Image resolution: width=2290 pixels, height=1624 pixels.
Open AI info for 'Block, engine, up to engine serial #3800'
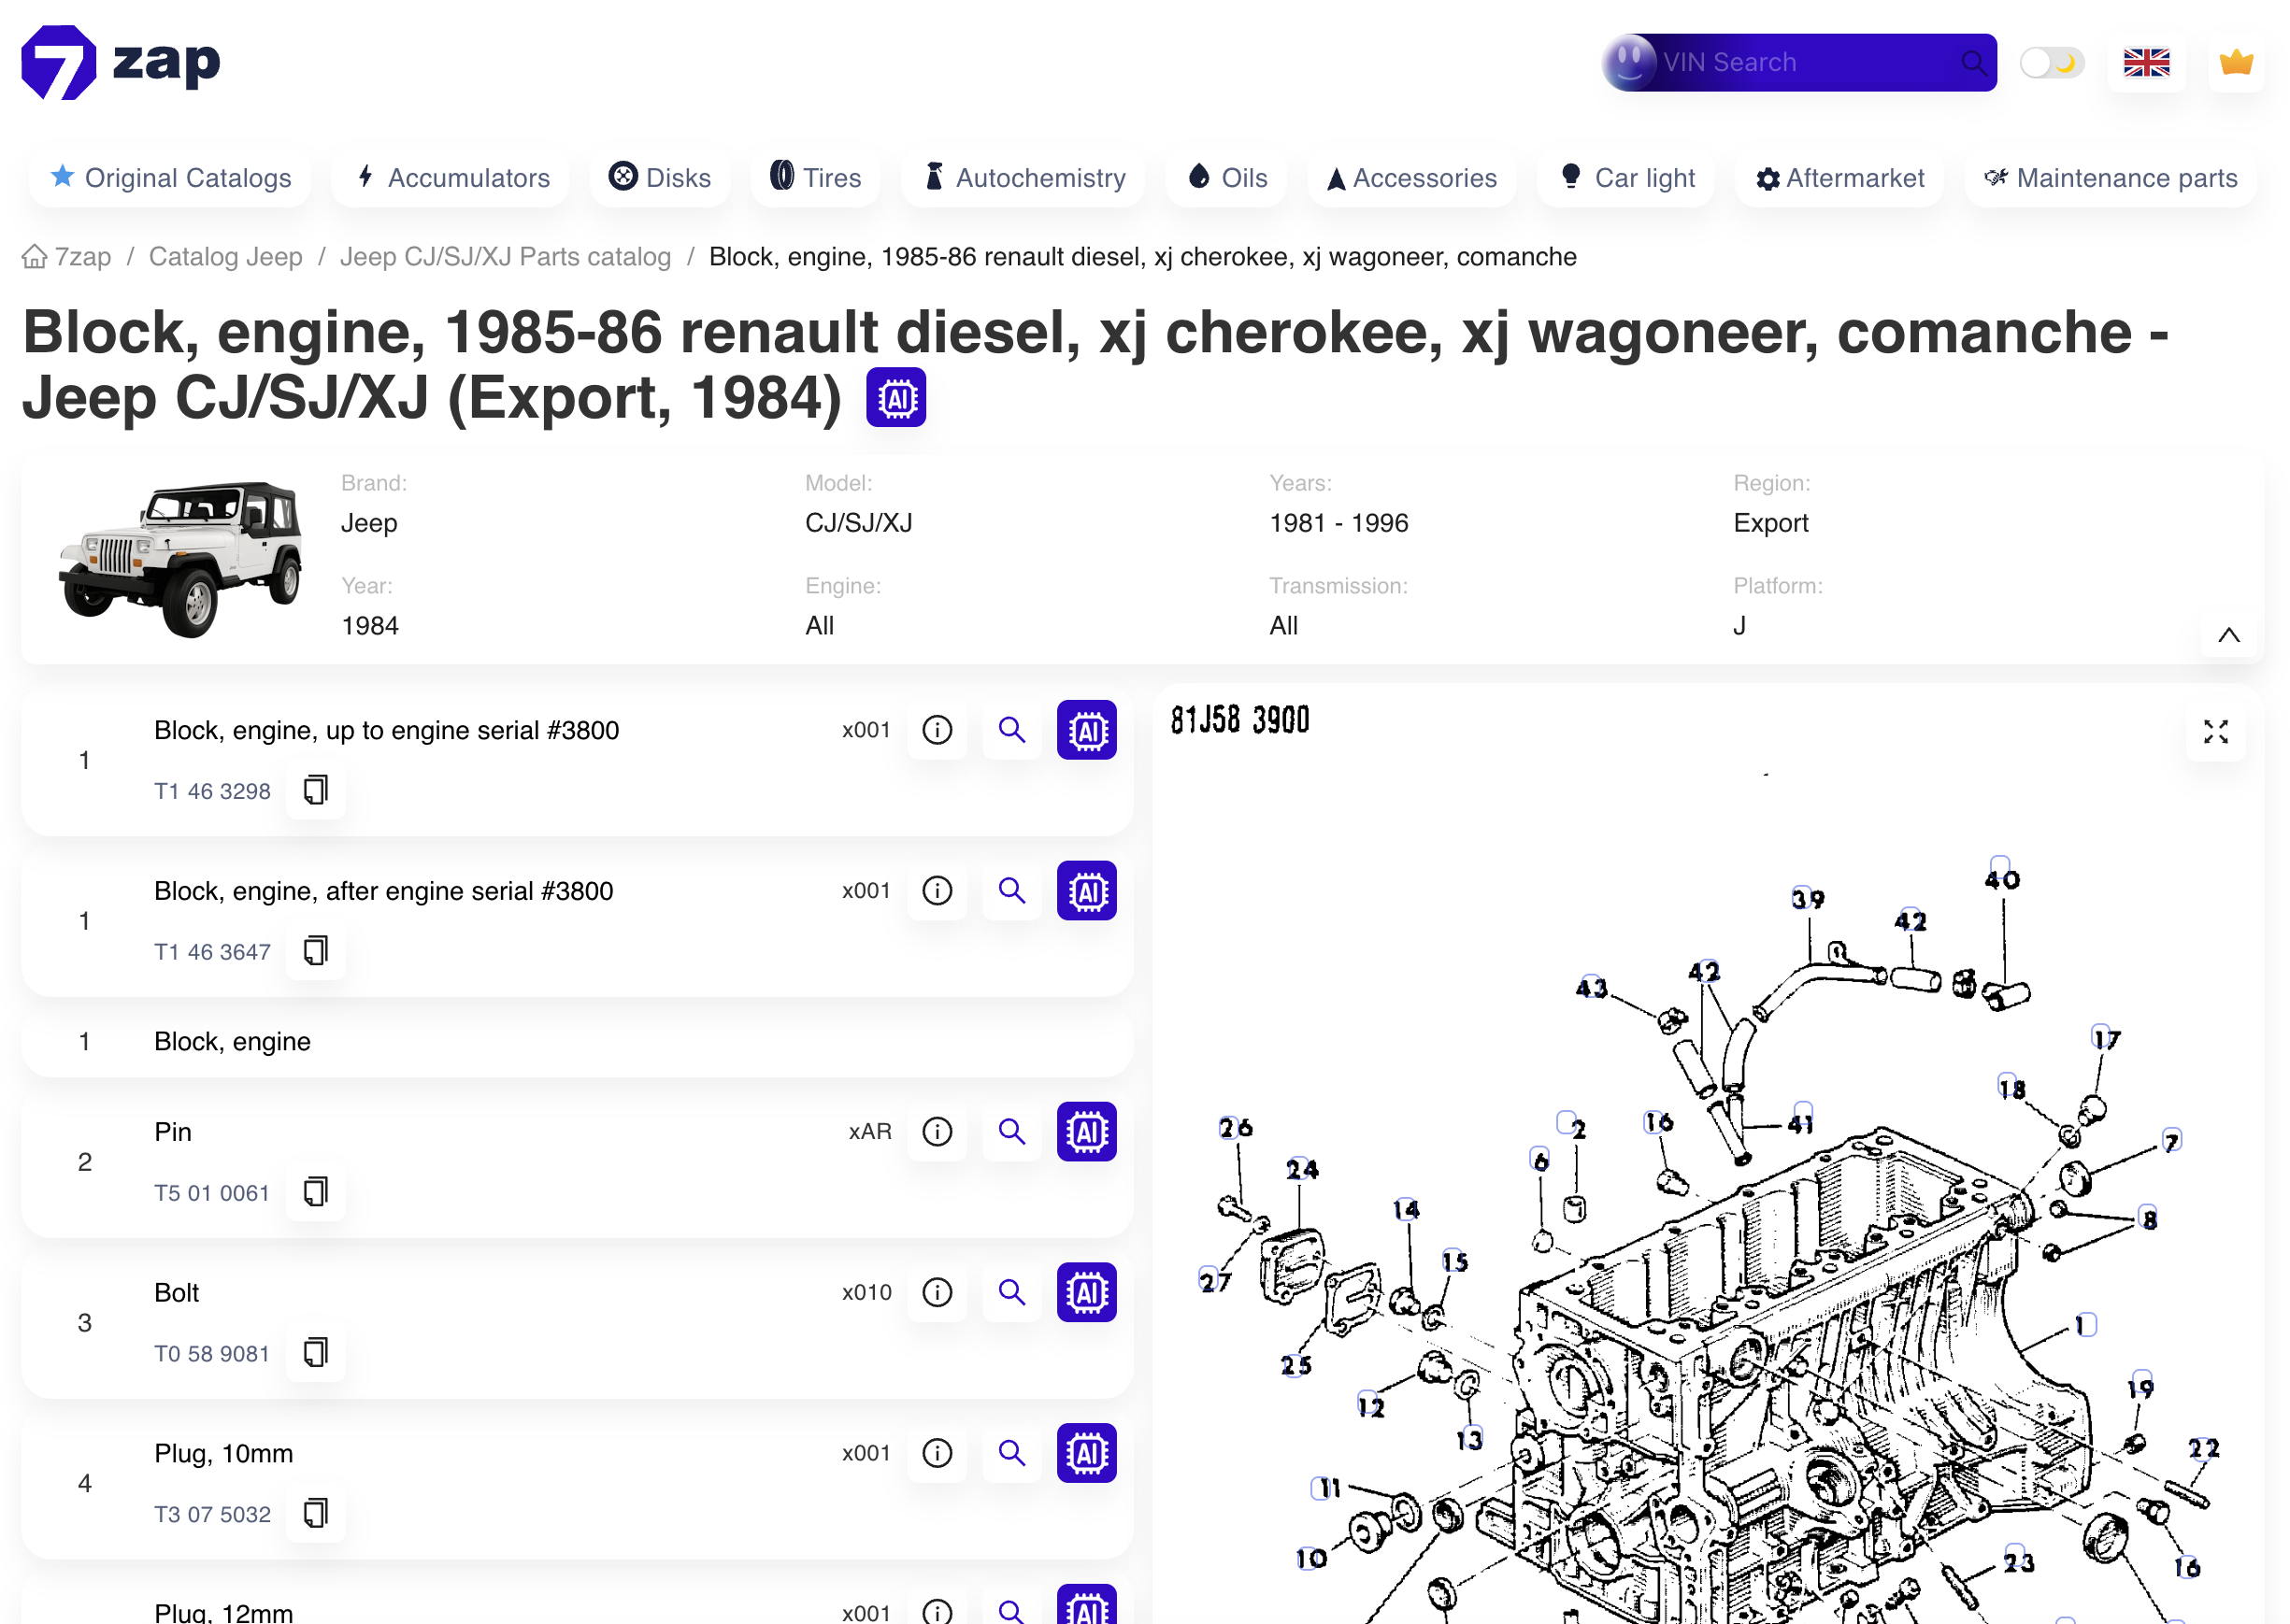tap(1086, 730)
